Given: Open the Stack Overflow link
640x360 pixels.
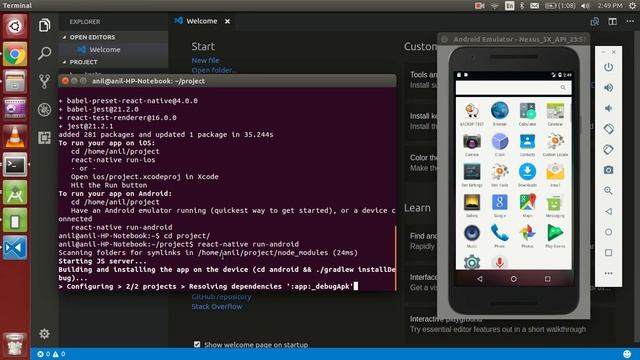Looking at the screenshot, I should coord(217,307).
